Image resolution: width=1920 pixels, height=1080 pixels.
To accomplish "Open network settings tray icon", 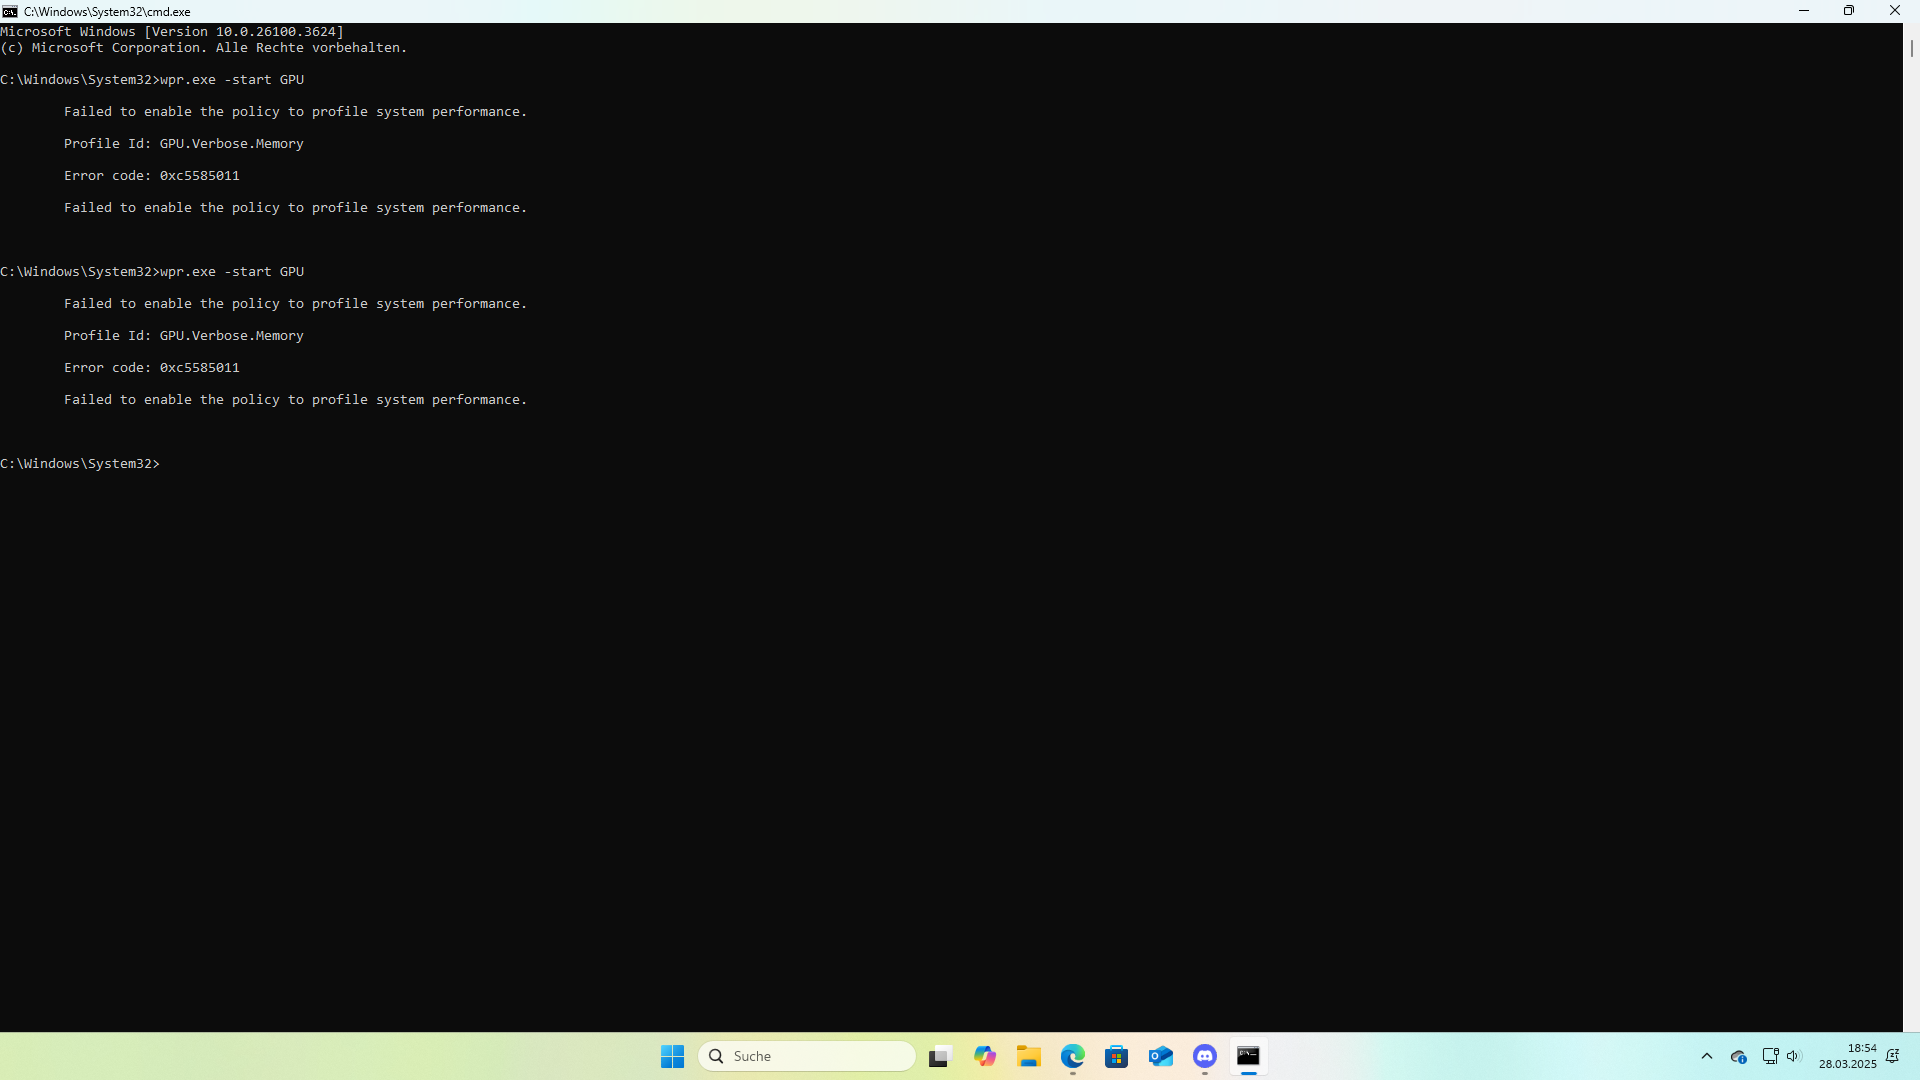I will point(1770,1056).
